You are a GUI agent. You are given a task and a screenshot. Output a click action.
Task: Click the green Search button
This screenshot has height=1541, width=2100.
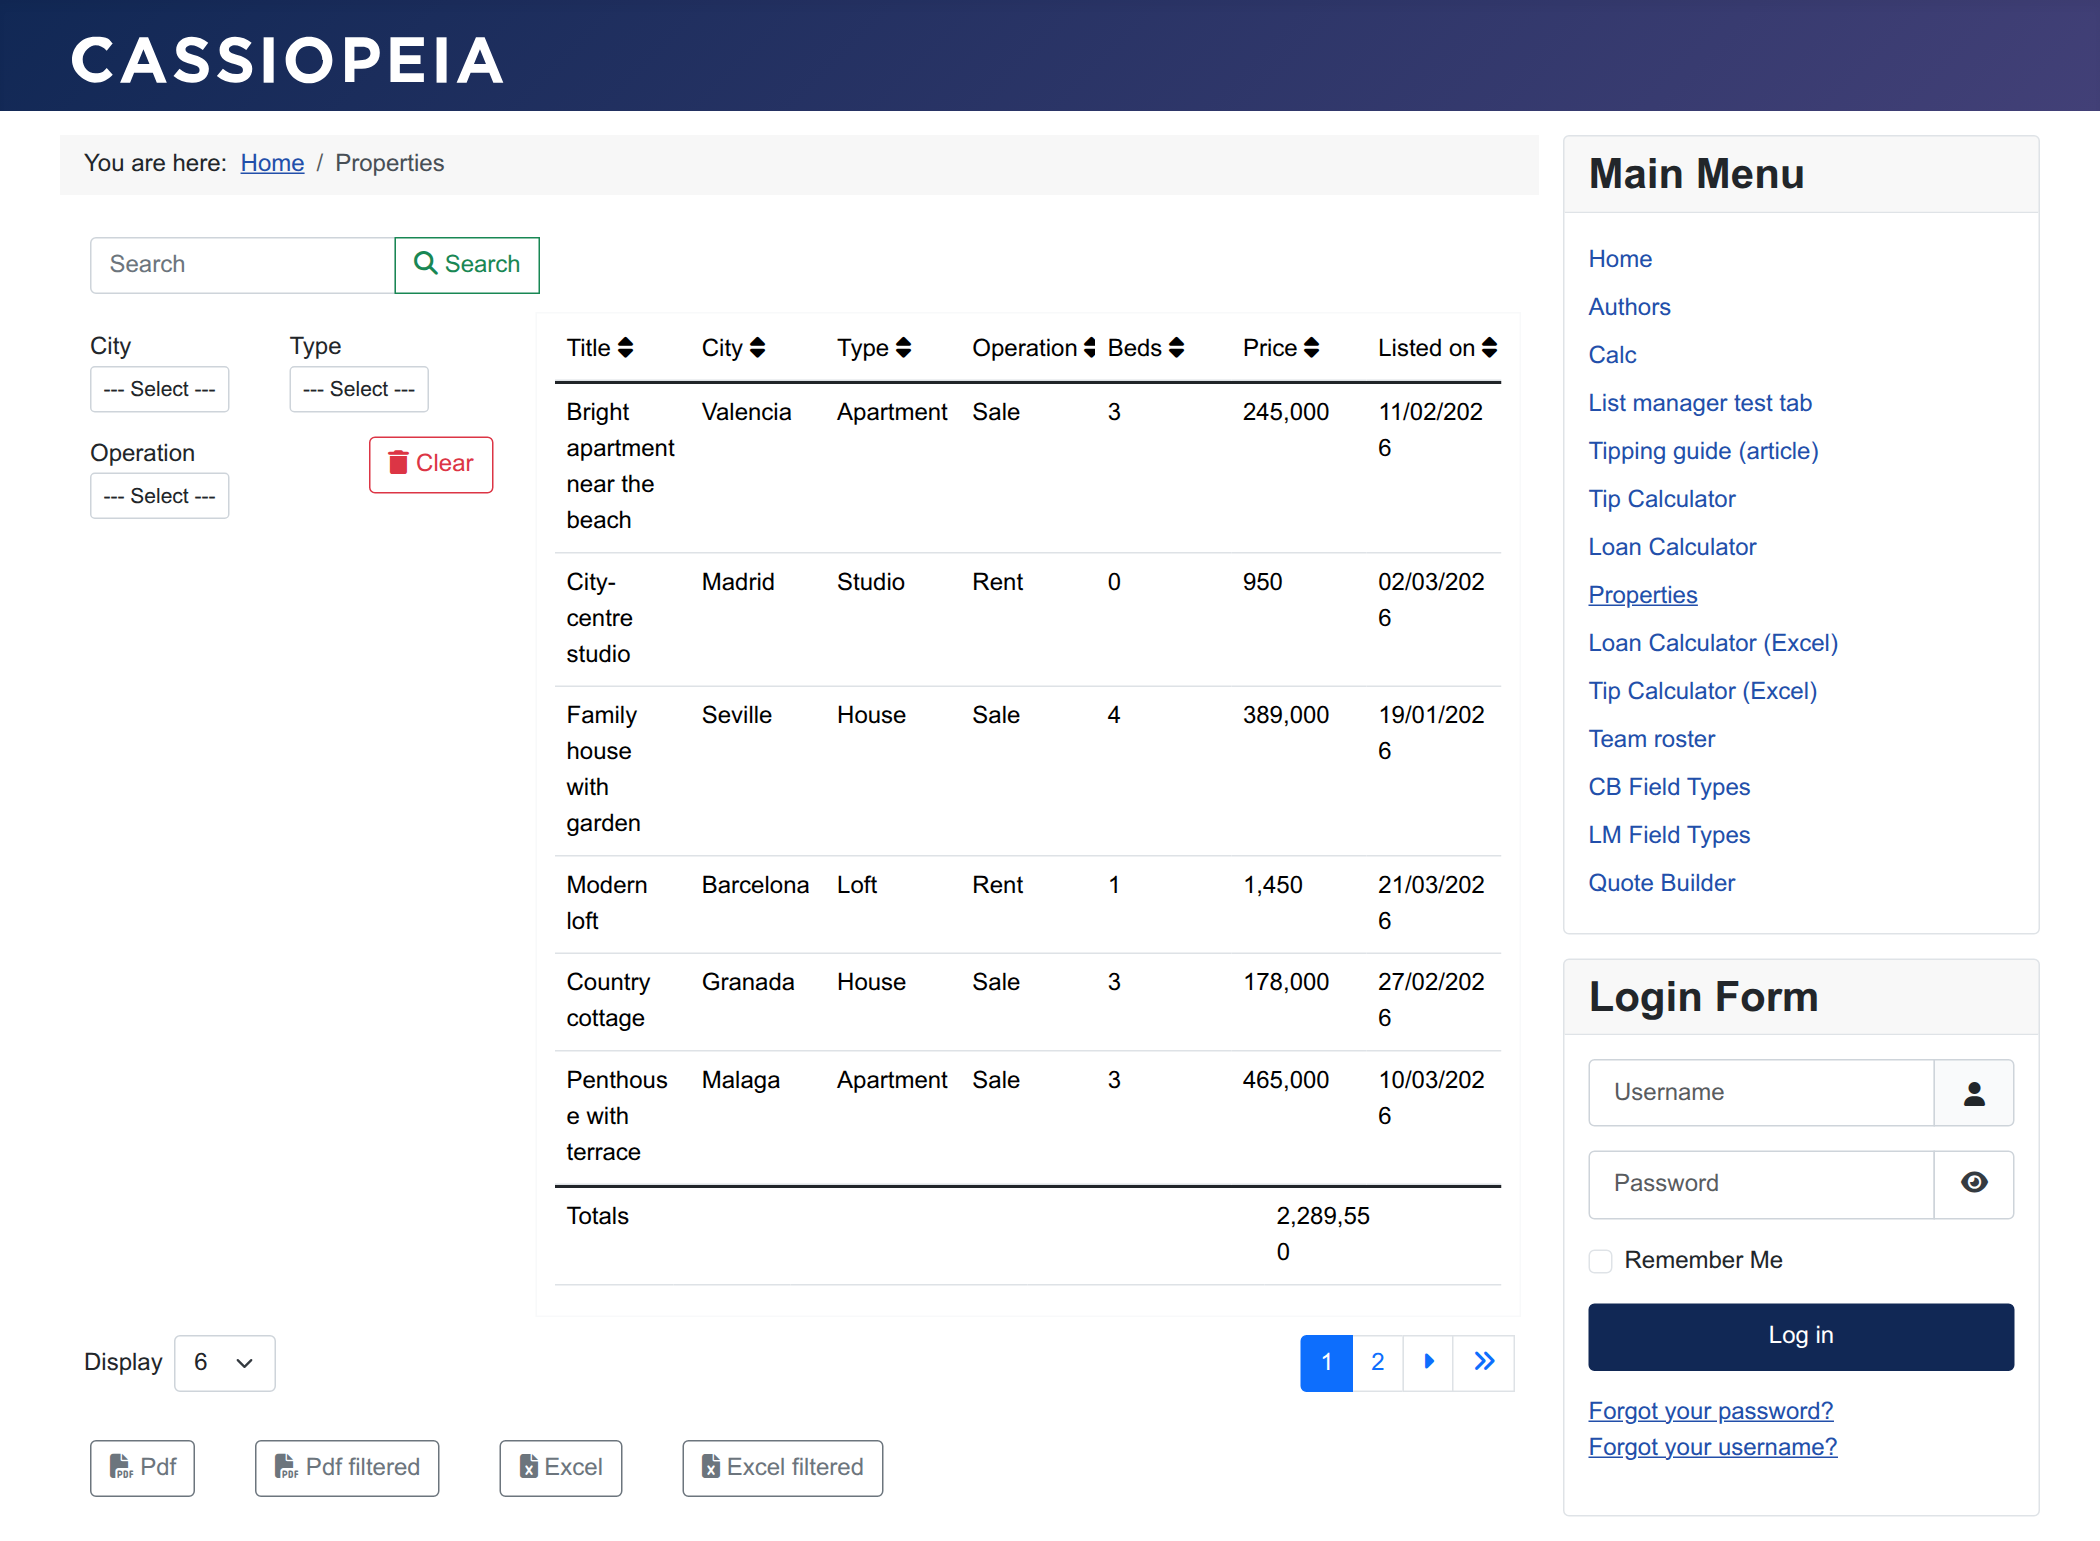[x=467, y=265]
